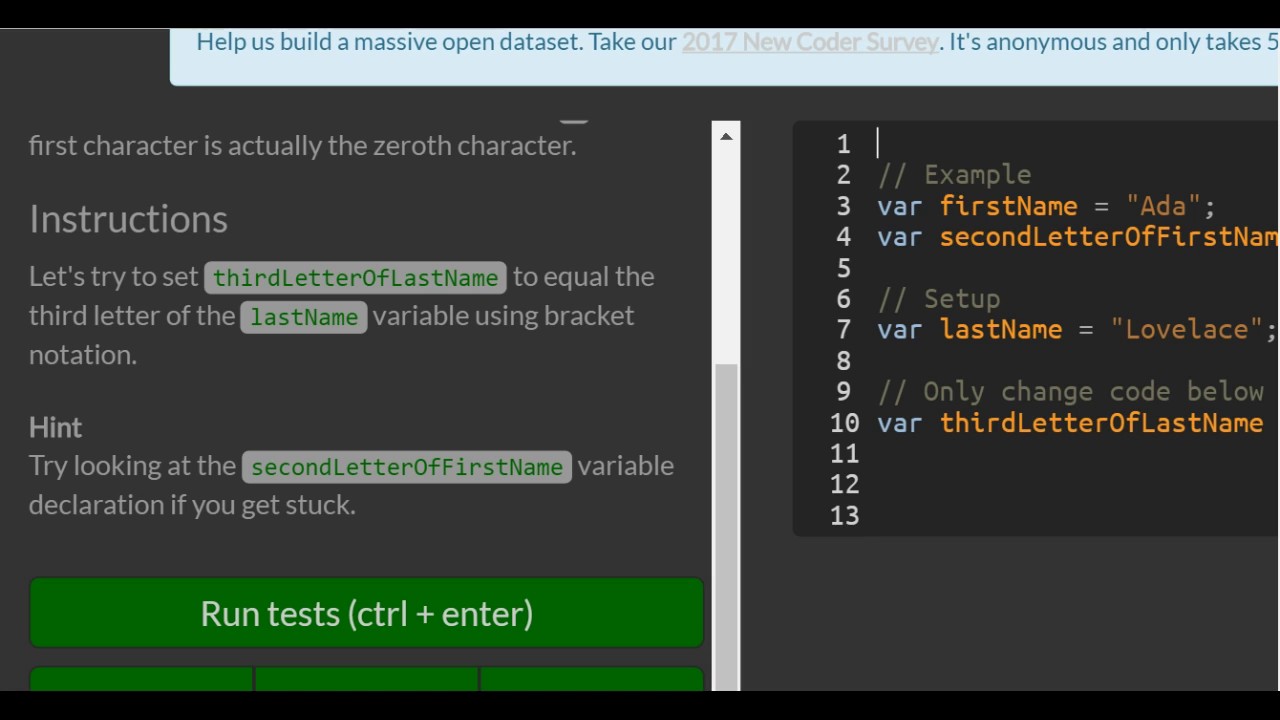Click the // Setup comment in editor

pos(938,299)
